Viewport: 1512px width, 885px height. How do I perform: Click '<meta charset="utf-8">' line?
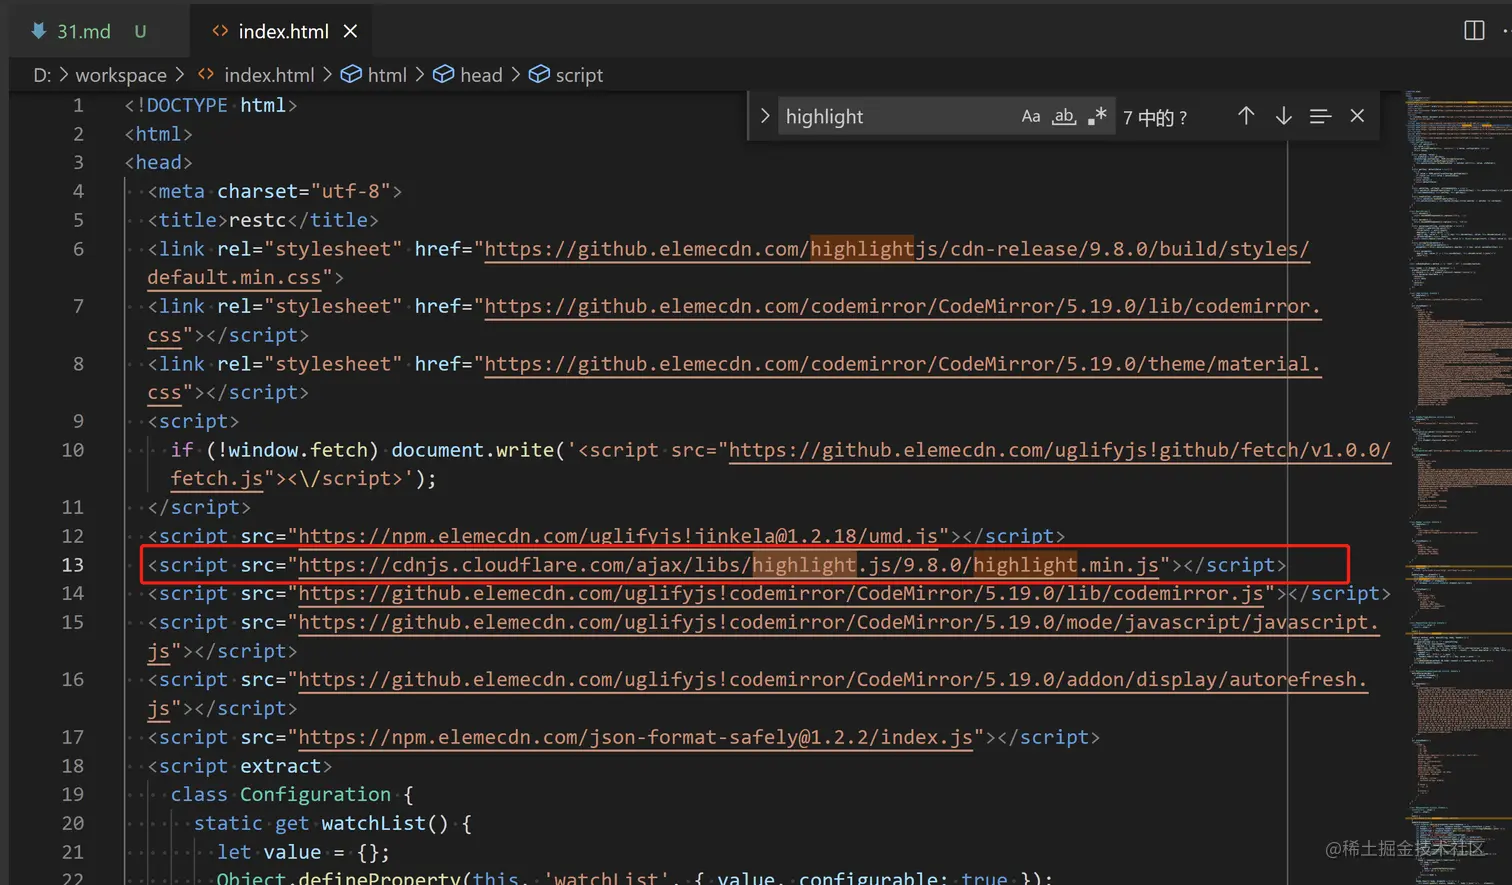[x=275, y=191]
